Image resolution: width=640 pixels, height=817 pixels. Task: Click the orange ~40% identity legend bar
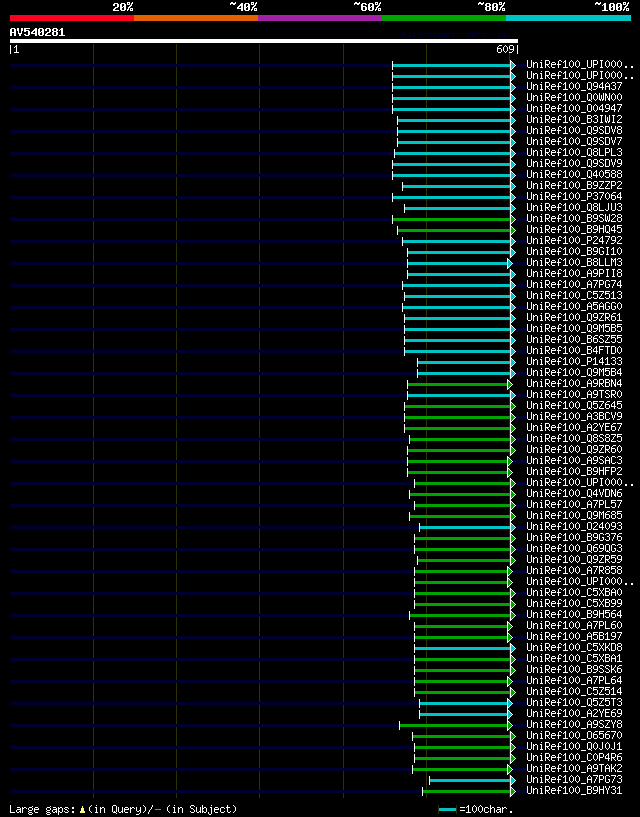click(196, 18)
